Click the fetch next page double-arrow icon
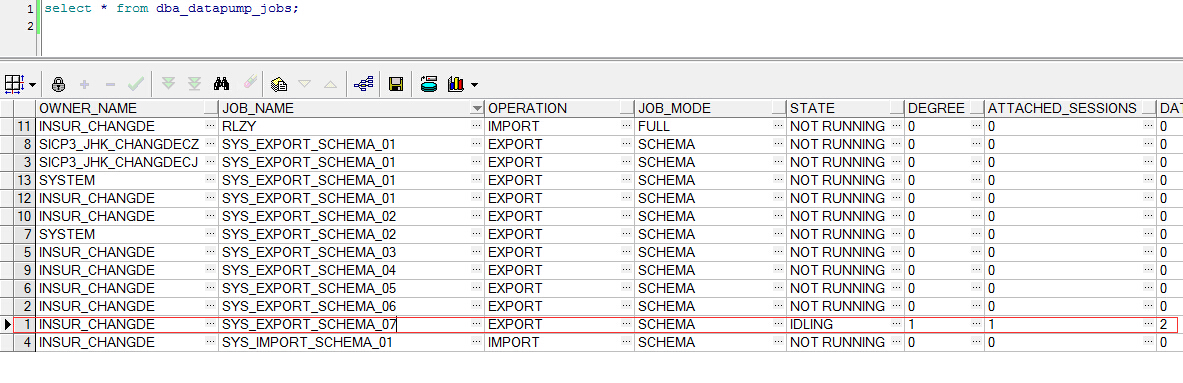Image resolution: width=1183 pixels, height=383 pixels. 169,84
